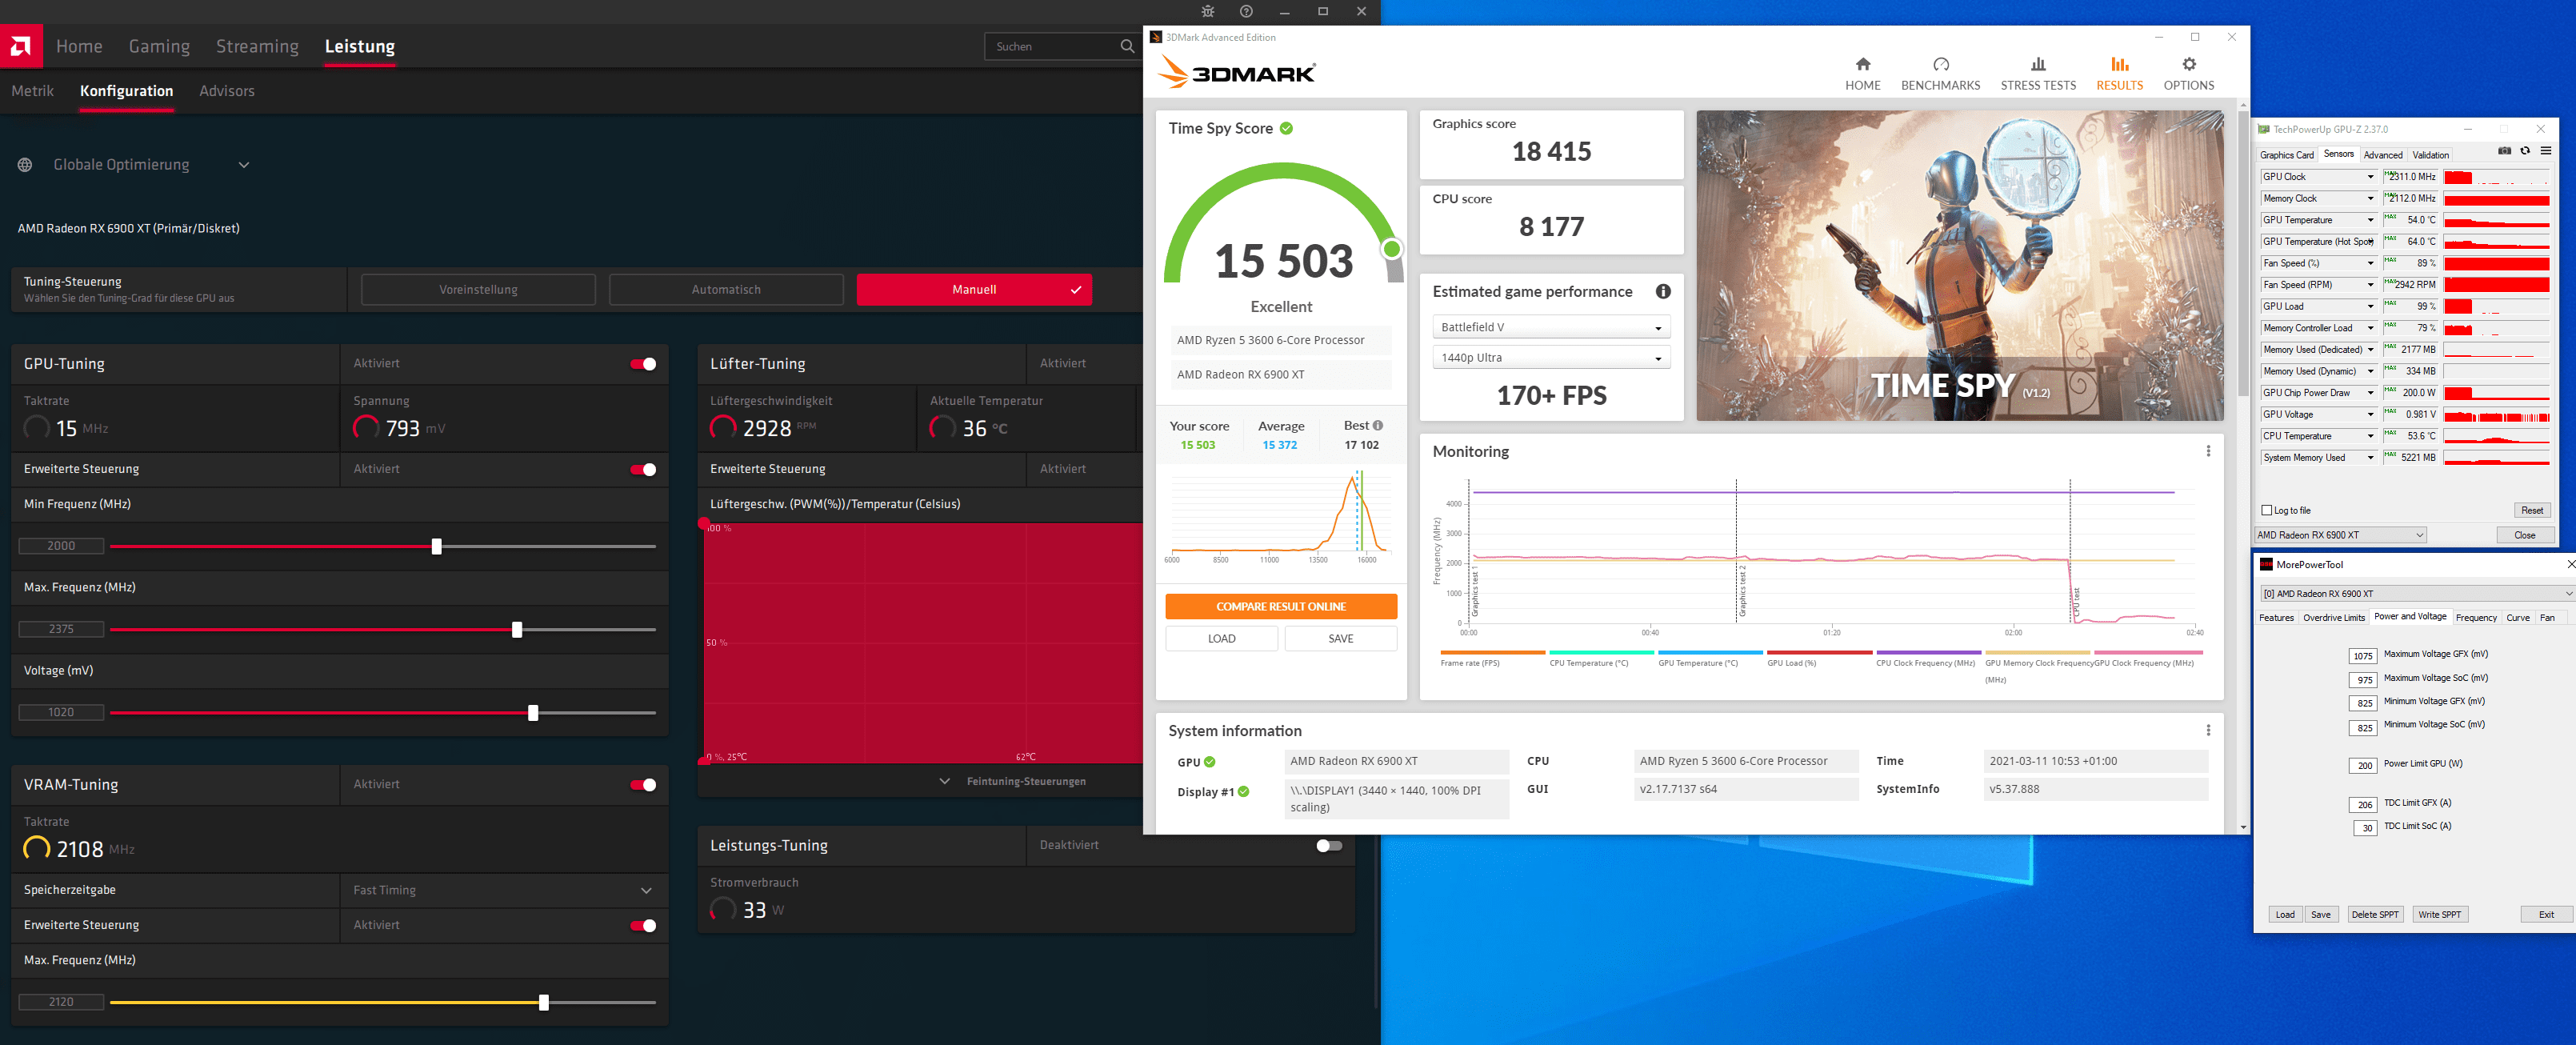Click COMPARE RESULT ONLINE button

(x=1281, y=606)
